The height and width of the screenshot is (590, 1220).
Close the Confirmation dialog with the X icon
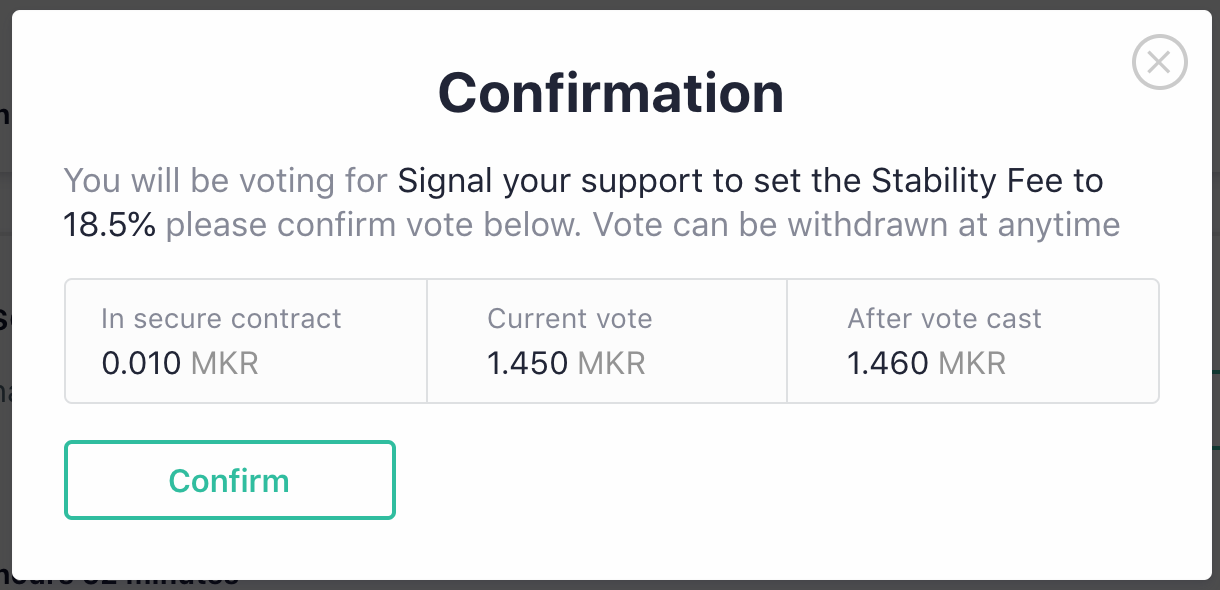point(1159,63)
